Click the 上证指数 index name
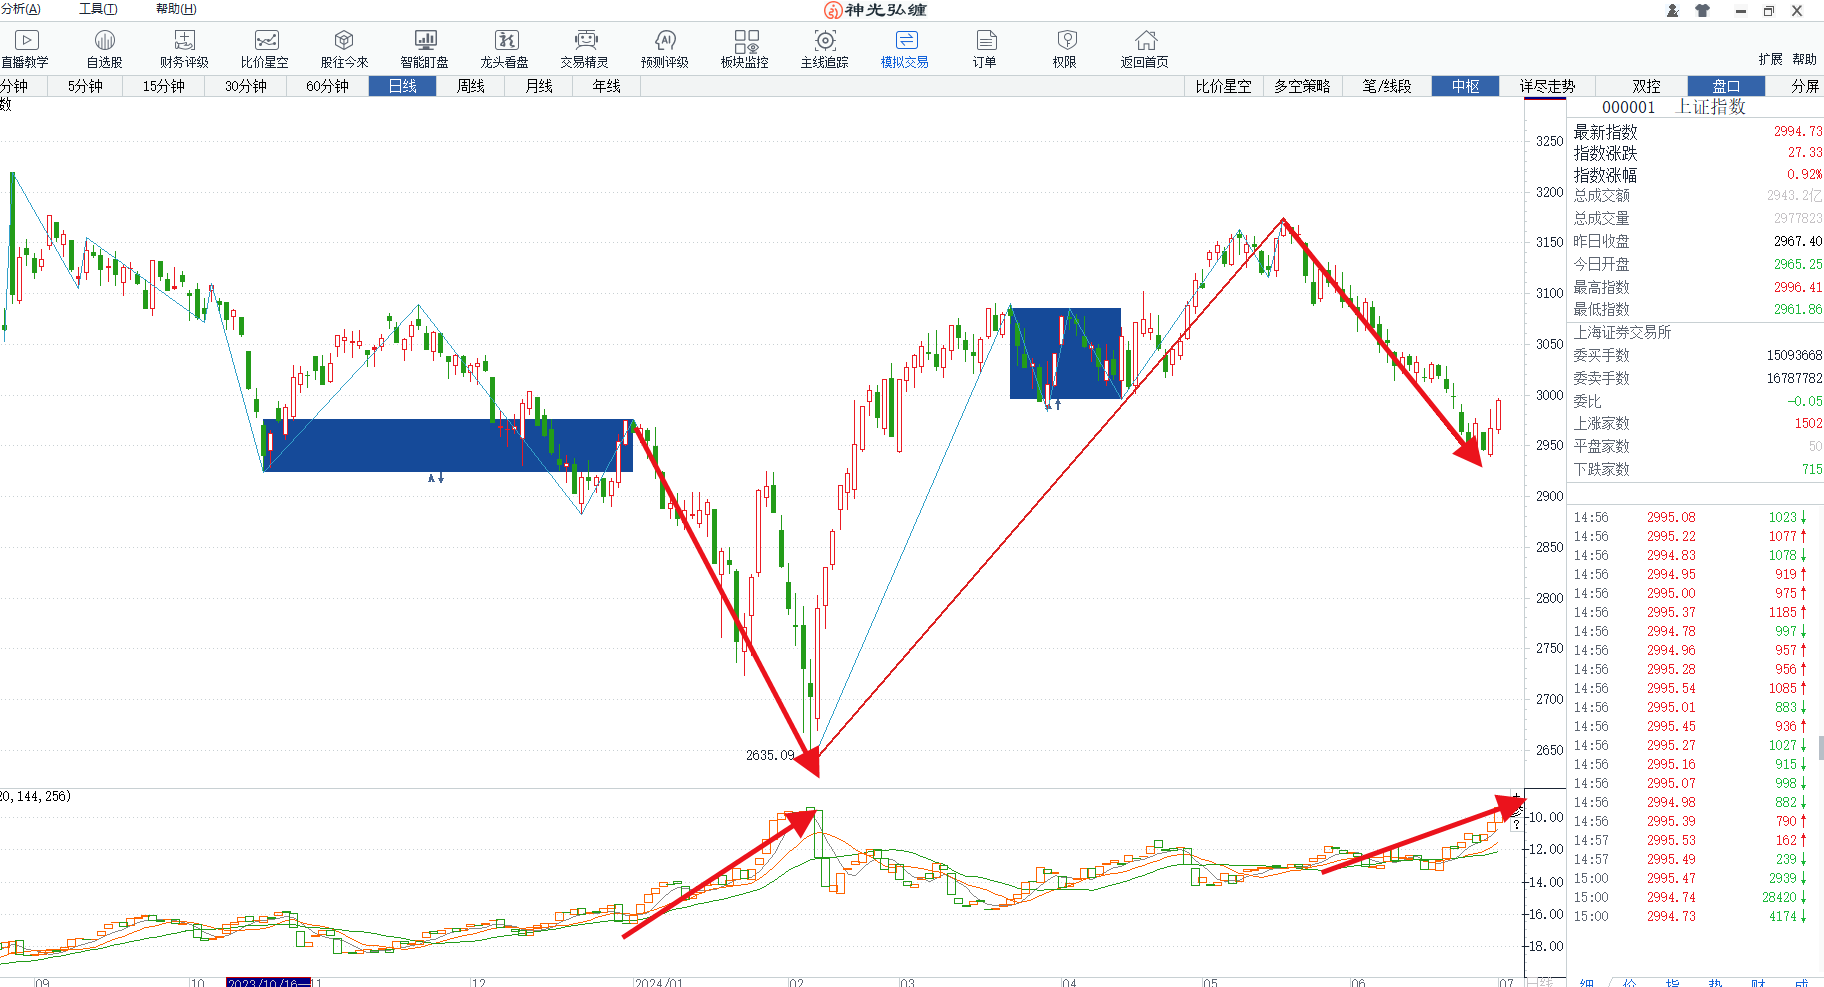This screenshot has width=1824, height=987. (1711, 107)
